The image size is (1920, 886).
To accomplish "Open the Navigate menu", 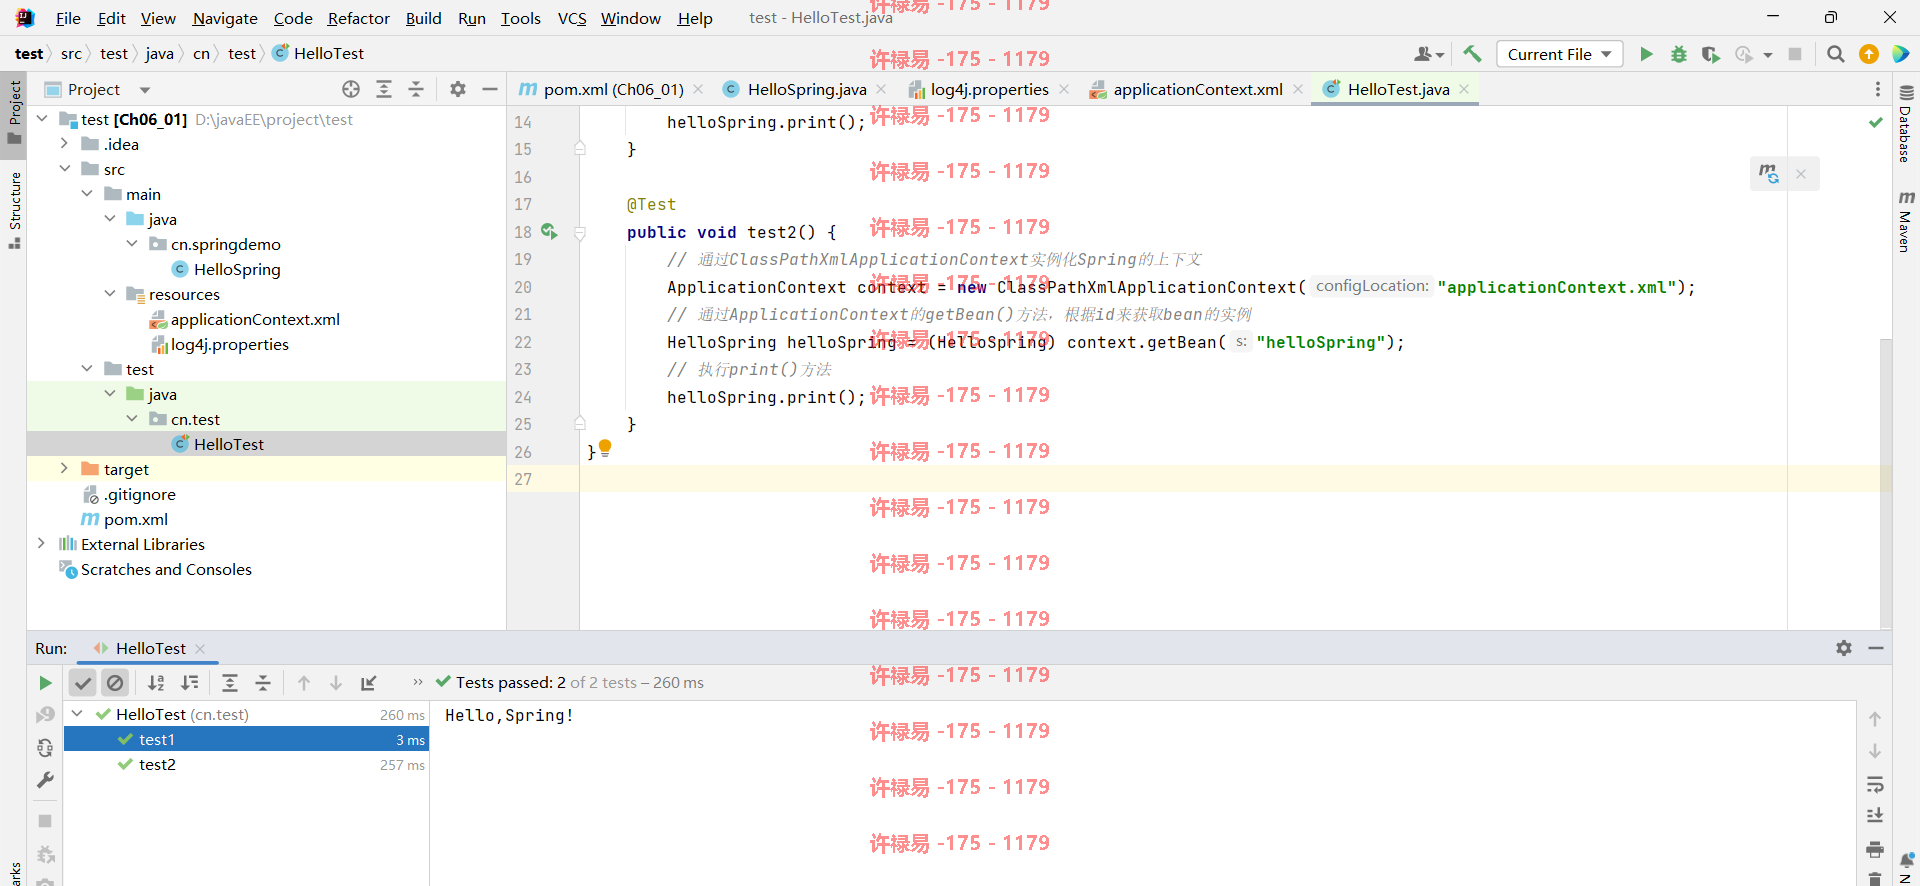I will 225,18.
